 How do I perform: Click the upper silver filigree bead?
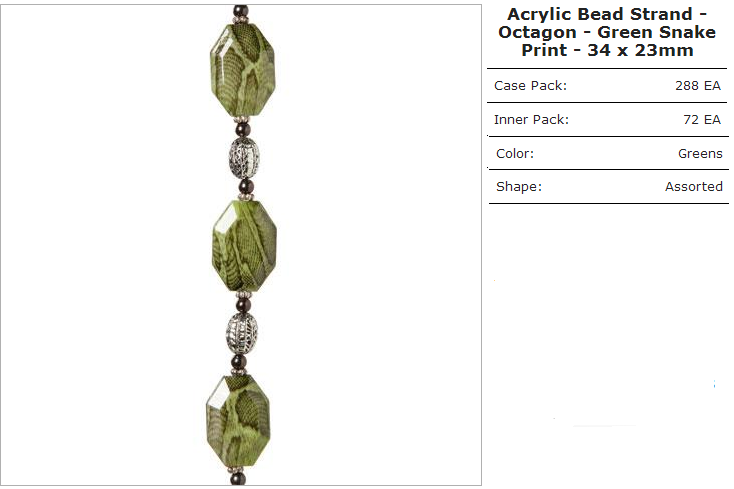pyautogui.click(x=243, y=158)
